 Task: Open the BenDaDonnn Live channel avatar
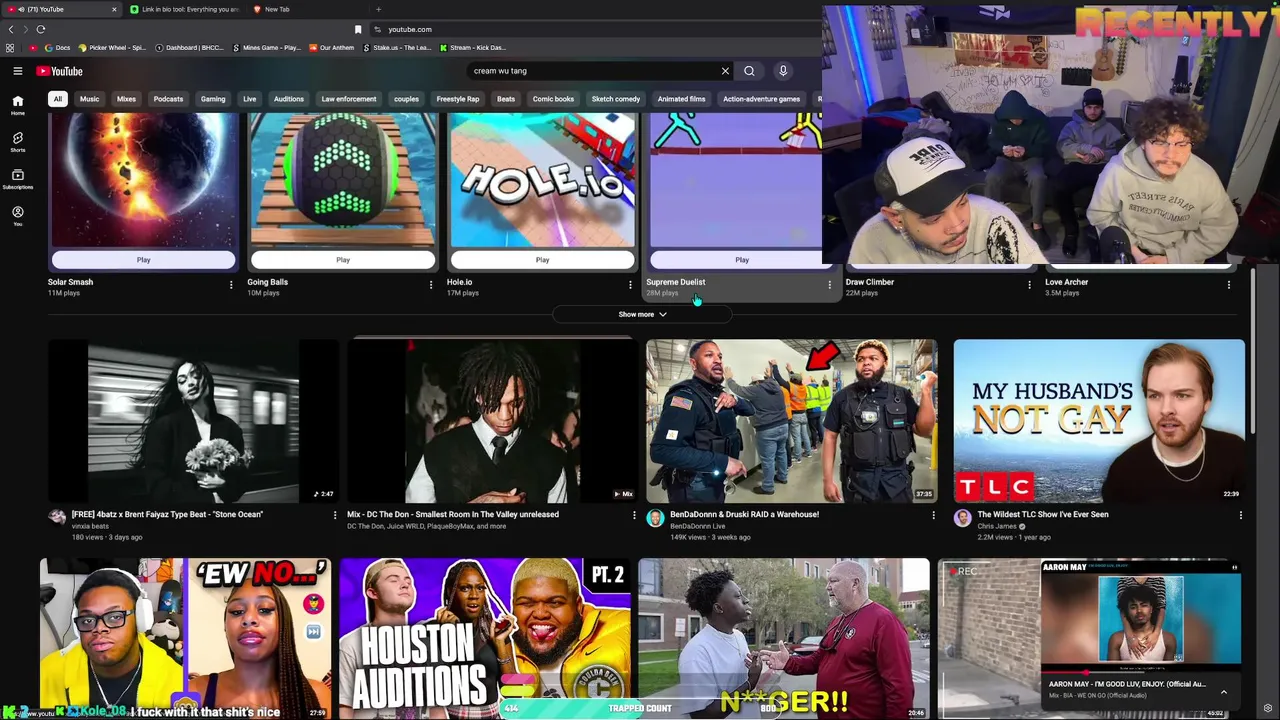655,518
